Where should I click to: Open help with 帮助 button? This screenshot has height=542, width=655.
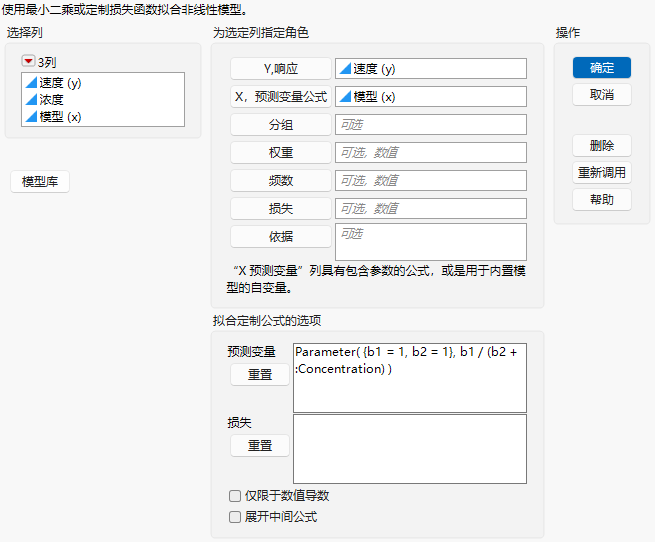click(602, 200)
